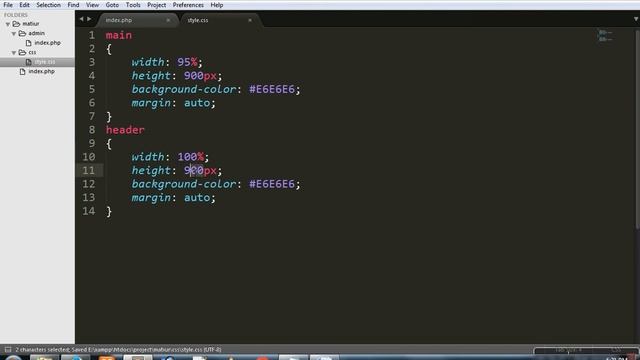Click '#E6E6E6' color value on line 5

(x=272, y=89)
